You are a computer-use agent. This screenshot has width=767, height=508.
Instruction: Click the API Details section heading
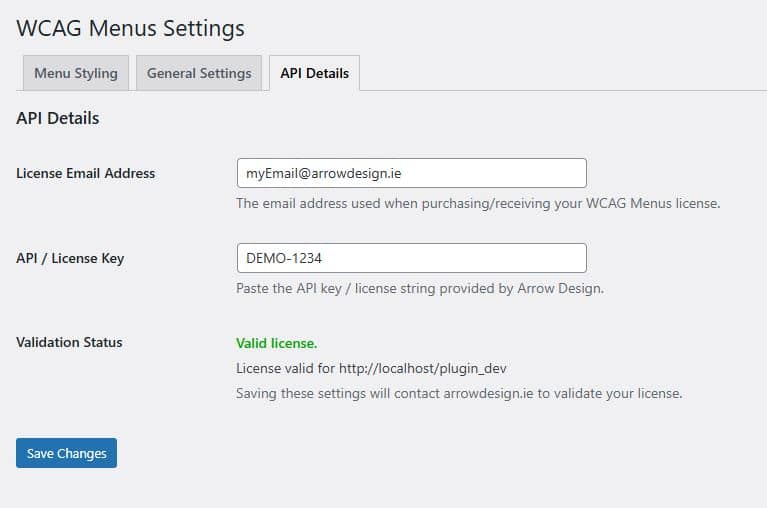pyautogui.click(x=58, y=118)
